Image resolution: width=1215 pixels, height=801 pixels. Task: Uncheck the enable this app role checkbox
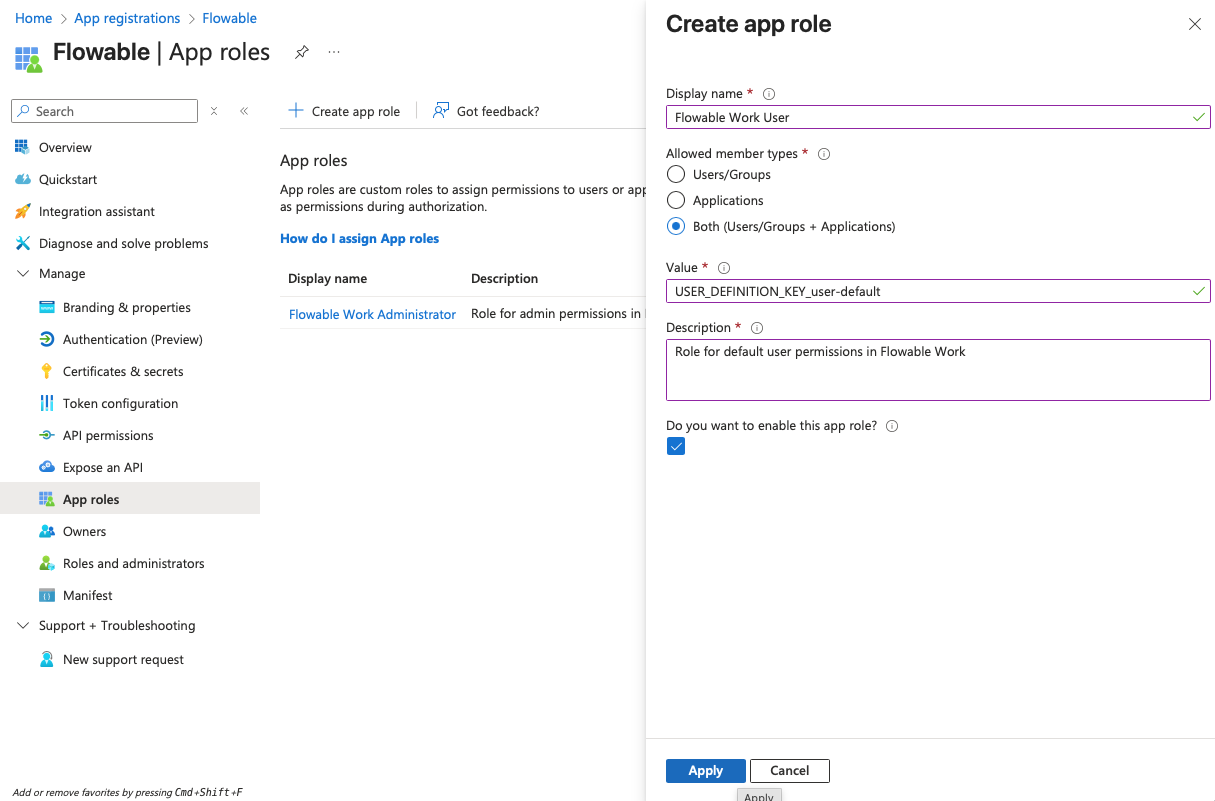tap(676, 447)
